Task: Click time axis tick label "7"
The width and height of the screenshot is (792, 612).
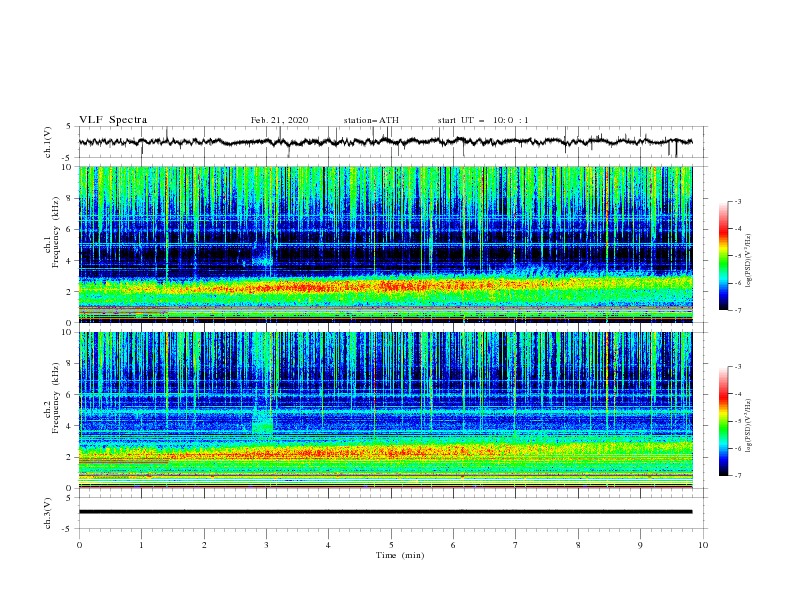Action: point(516,545)
